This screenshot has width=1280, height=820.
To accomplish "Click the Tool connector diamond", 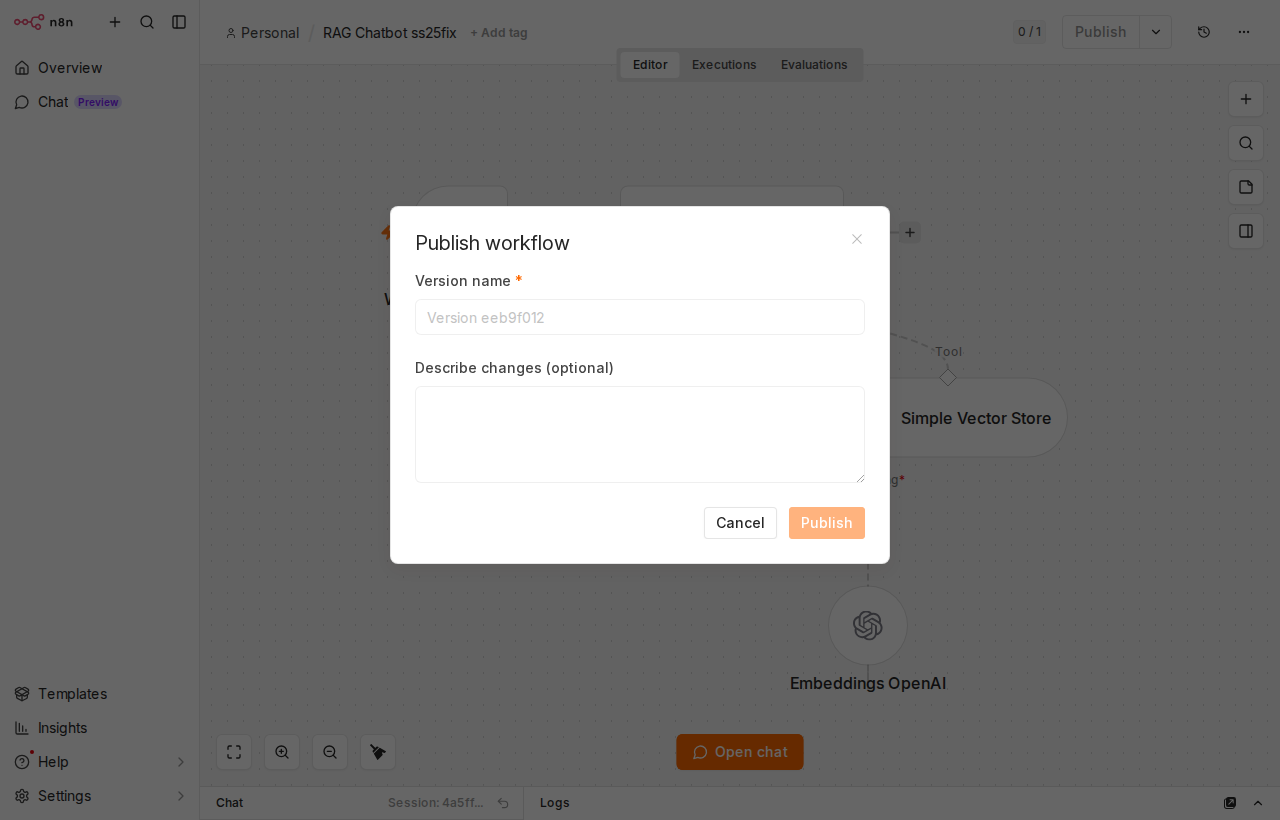I will 948,377.
